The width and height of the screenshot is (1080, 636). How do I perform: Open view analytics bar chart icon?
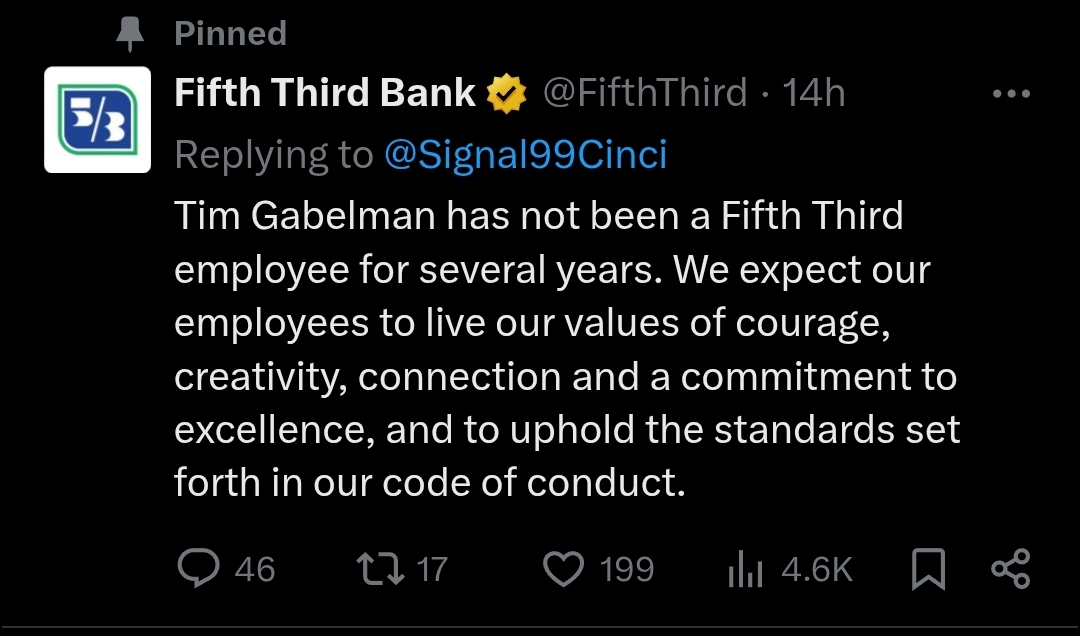coord(744,570)
